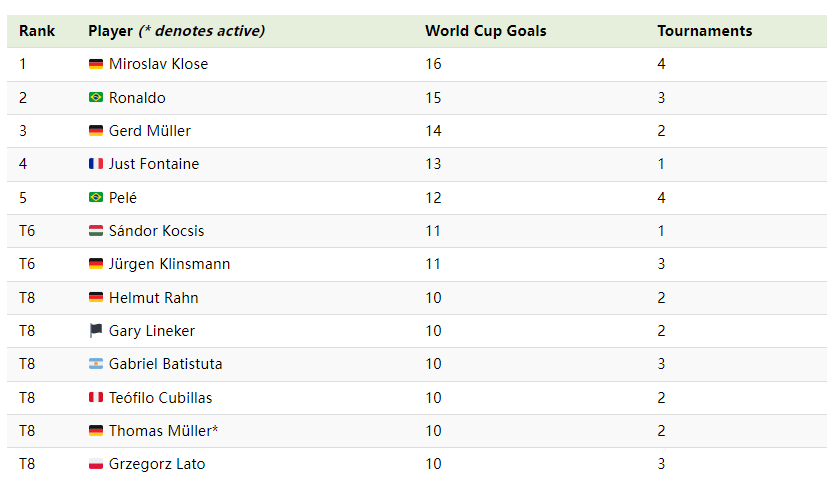This screenshot has width=834, height=498.
Task: Click the Peru flag beside Teófilo Cubillas
Action: pos(96,397)
